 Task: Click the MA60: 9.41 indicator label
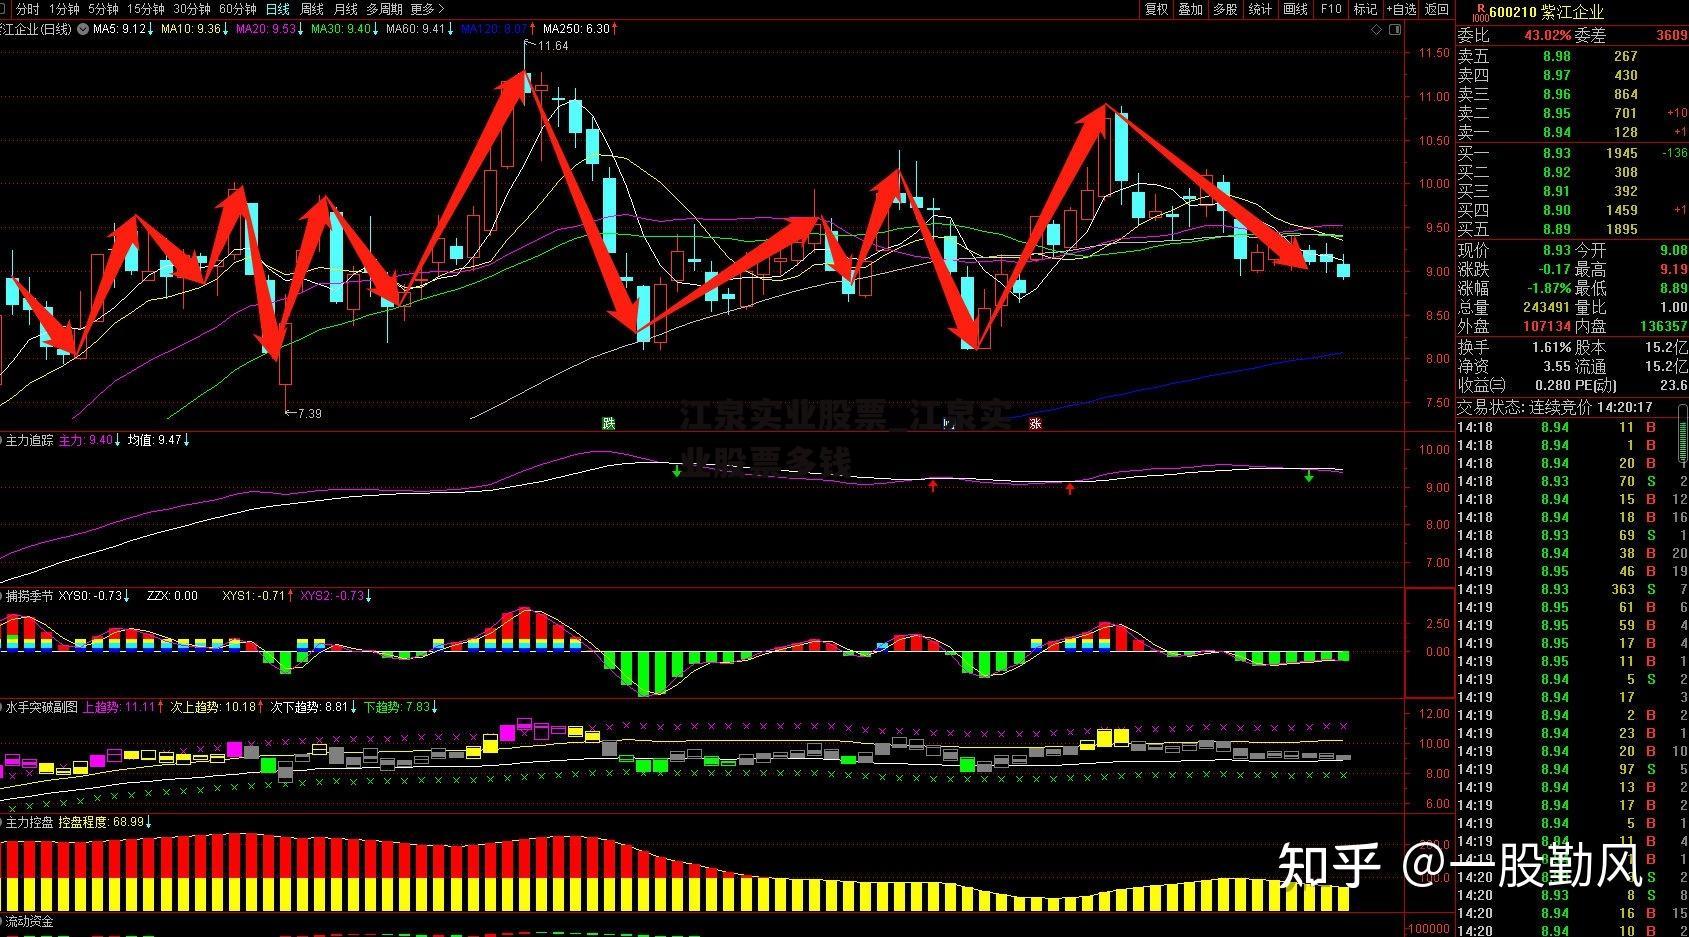[x=419, y=29]
